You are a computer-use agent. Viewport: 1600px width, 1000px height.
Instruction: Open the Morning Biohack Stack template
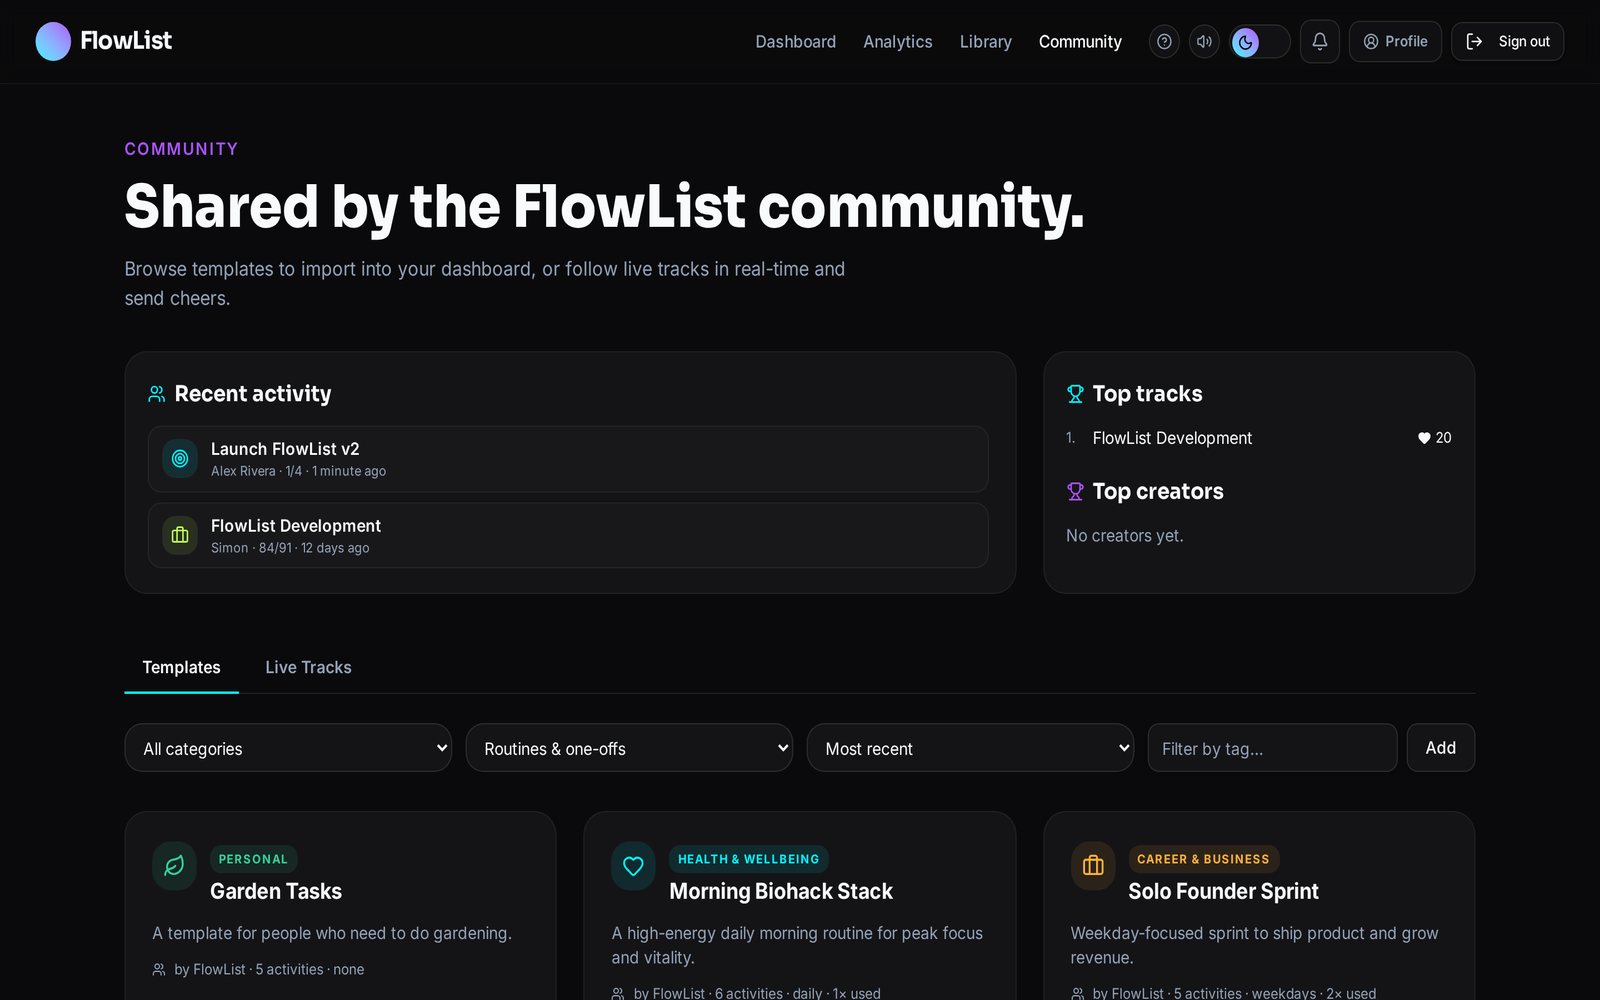tap(781, 891)
